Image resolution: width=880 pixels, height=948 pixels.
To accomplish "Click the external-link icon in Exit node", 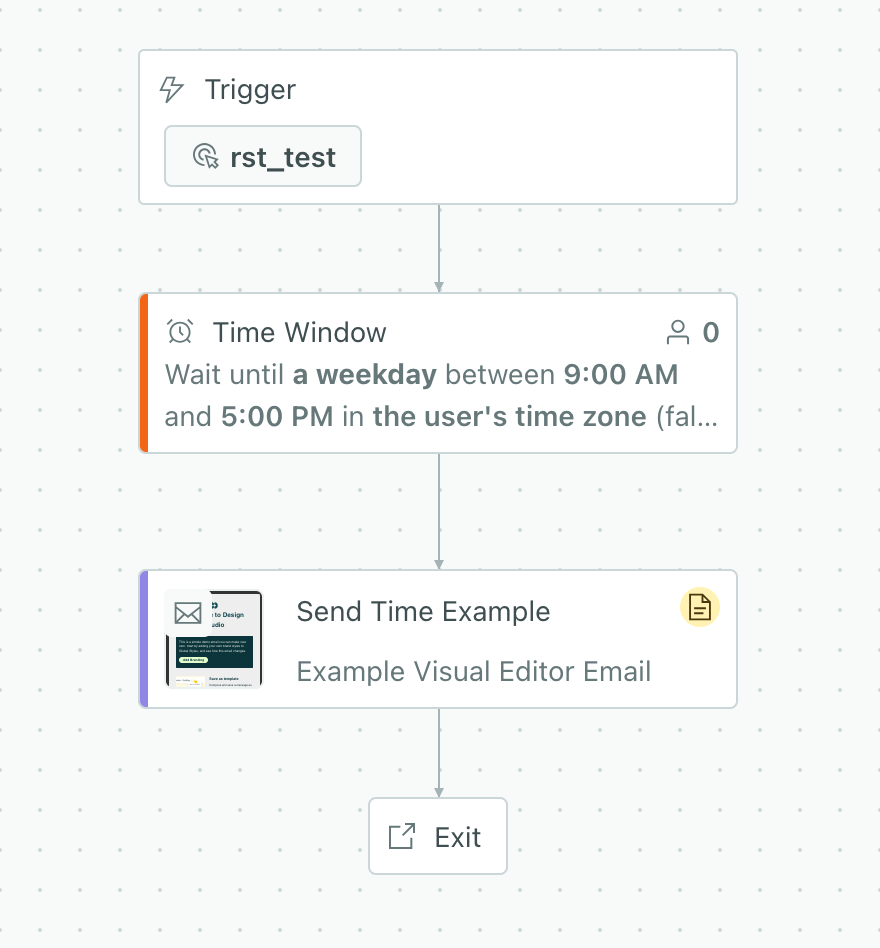I will (x=400, y=836).
